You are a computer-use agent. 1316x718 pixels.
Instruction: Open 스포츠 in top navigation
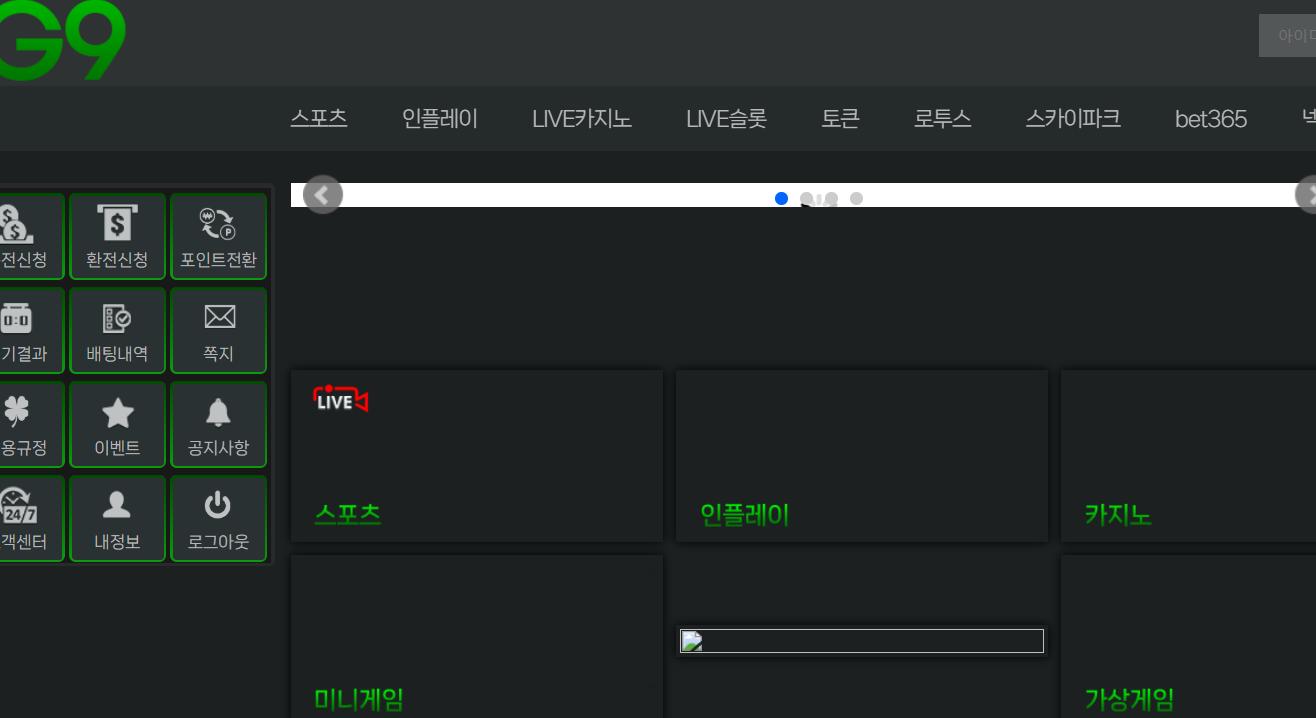coord(319,119)
